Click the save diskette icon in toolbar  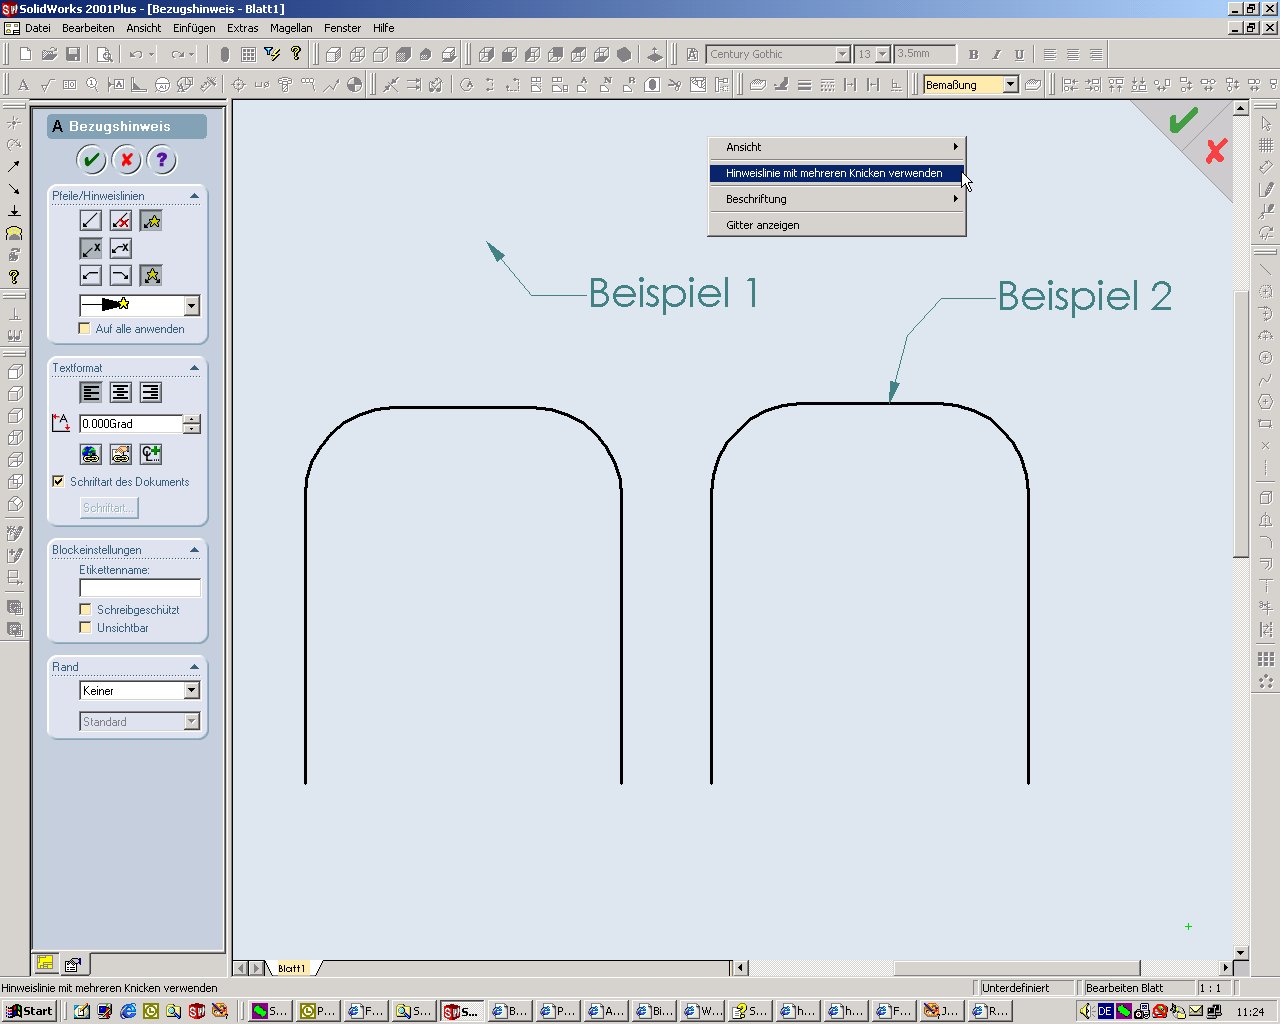coord(73,54)
